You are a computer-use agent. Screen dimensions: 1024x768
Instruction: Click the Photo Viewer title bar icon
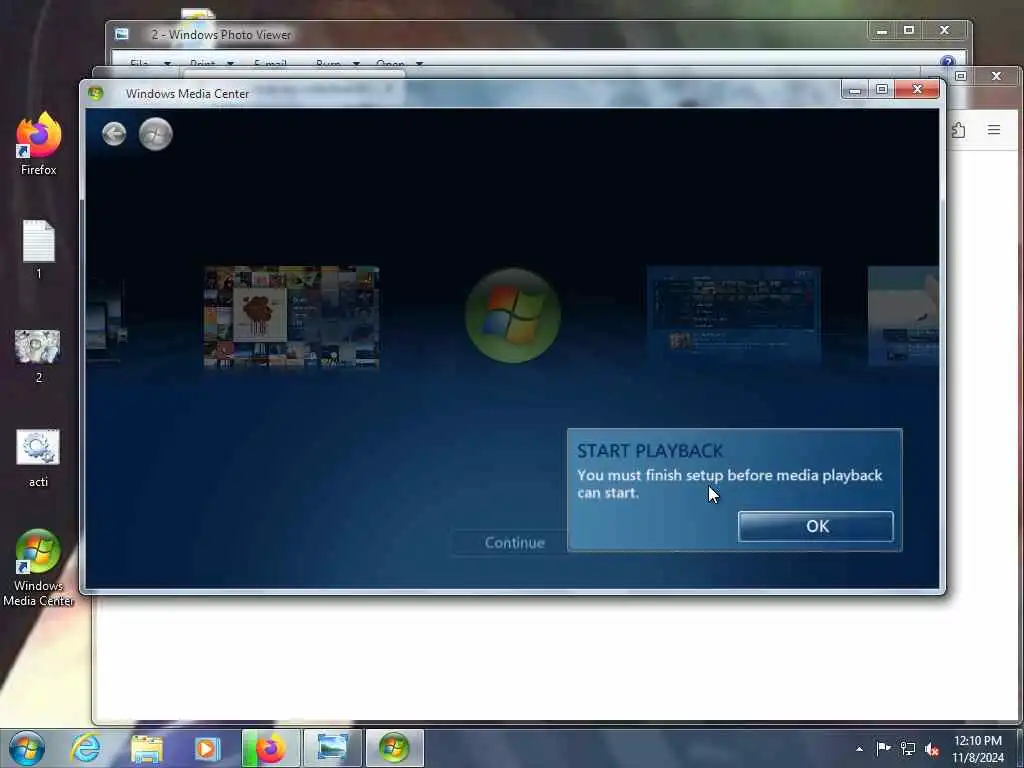(x=122, y=35)
